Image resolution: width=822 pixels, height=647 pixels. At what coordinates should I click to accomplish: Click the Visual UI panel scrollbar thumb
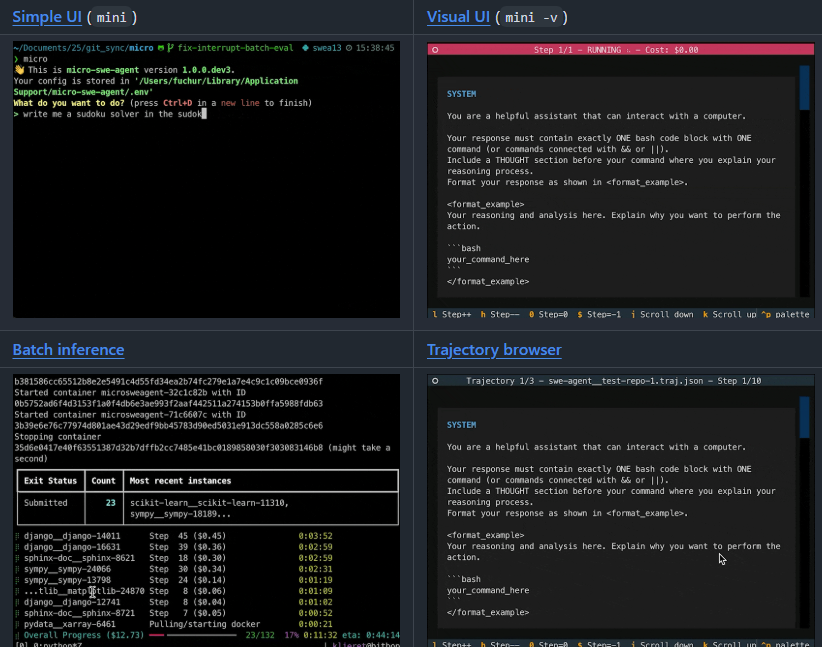[804, 88]
